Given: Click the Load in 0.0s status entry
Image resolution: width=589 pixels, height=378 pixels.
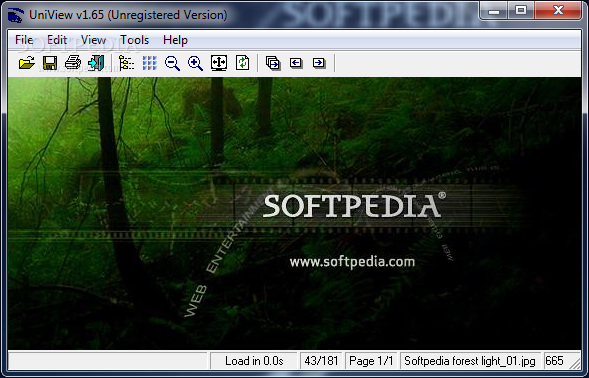Looking at the screenshot, I should (254, 361).
